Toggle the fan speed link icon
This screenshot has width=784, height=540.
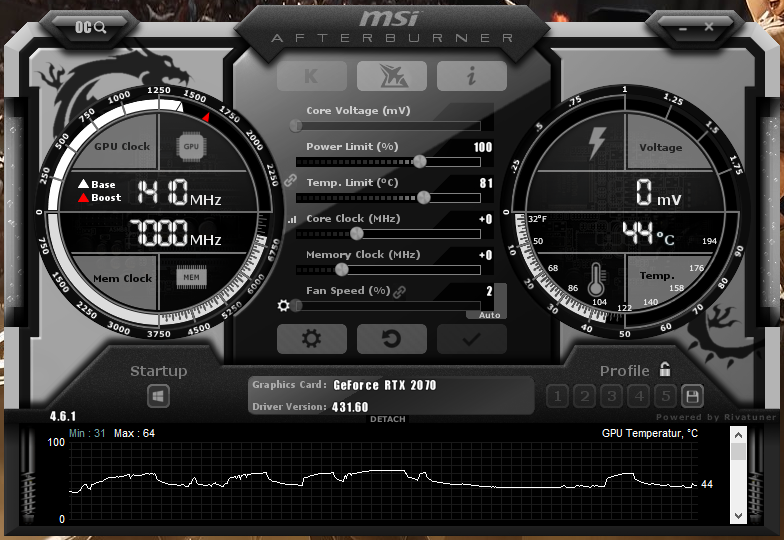(x=400, y=292)
